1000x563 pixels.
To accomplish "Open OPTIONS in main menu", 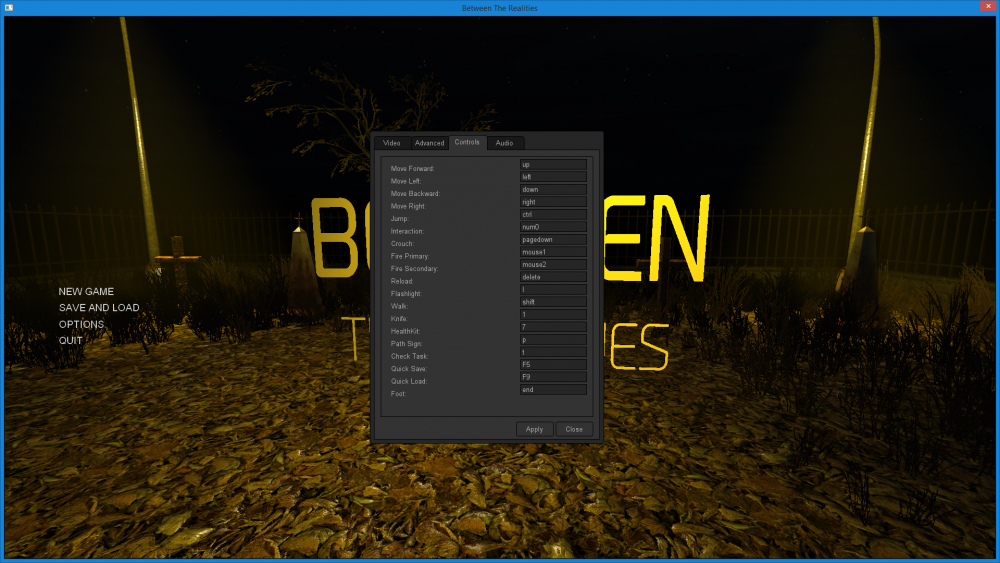I will pos(81,324).
